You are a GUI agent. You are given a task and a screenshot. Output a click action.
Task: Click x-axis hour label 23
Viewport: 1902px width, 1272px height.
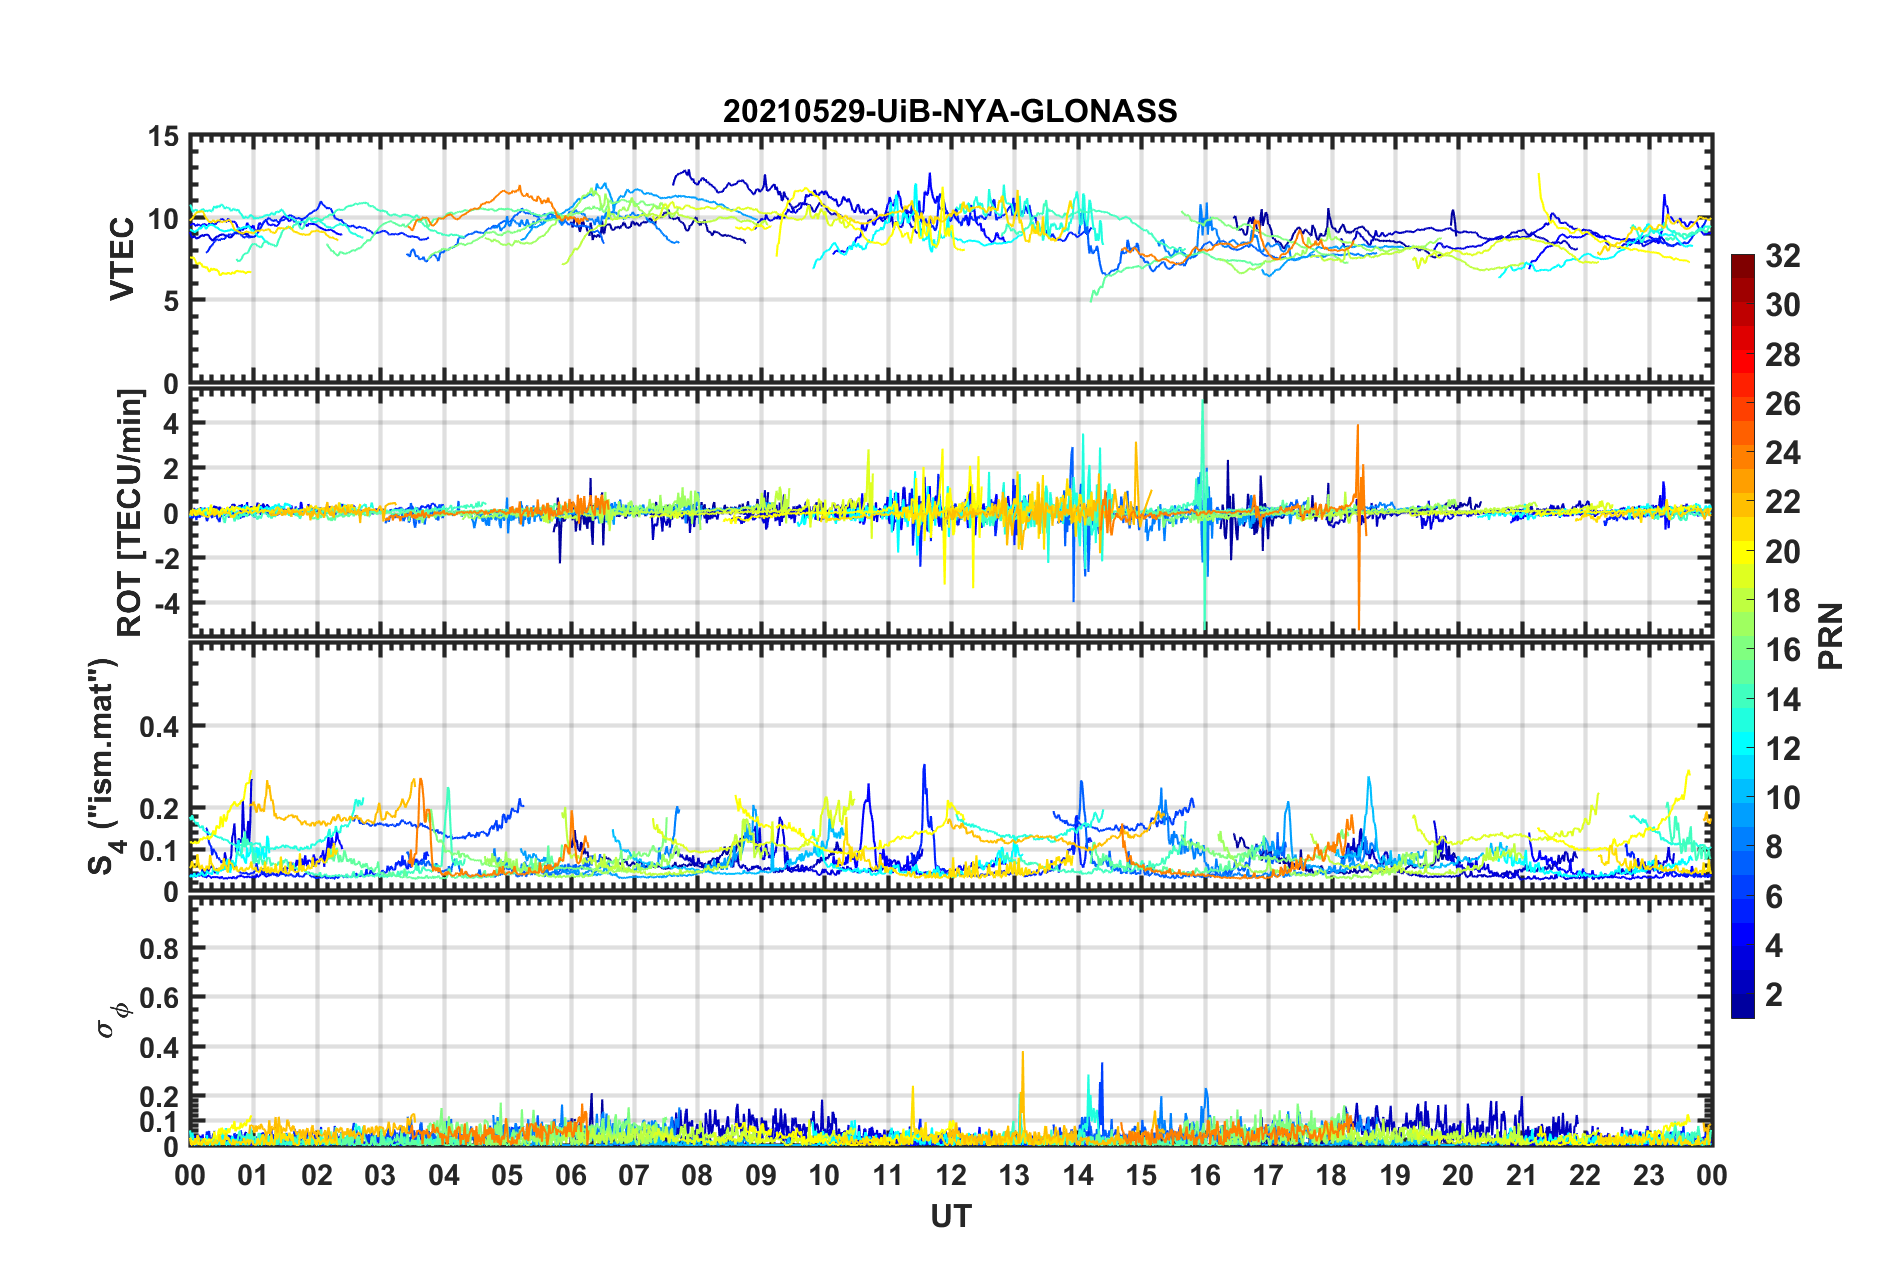[x=1649, y=1175]
